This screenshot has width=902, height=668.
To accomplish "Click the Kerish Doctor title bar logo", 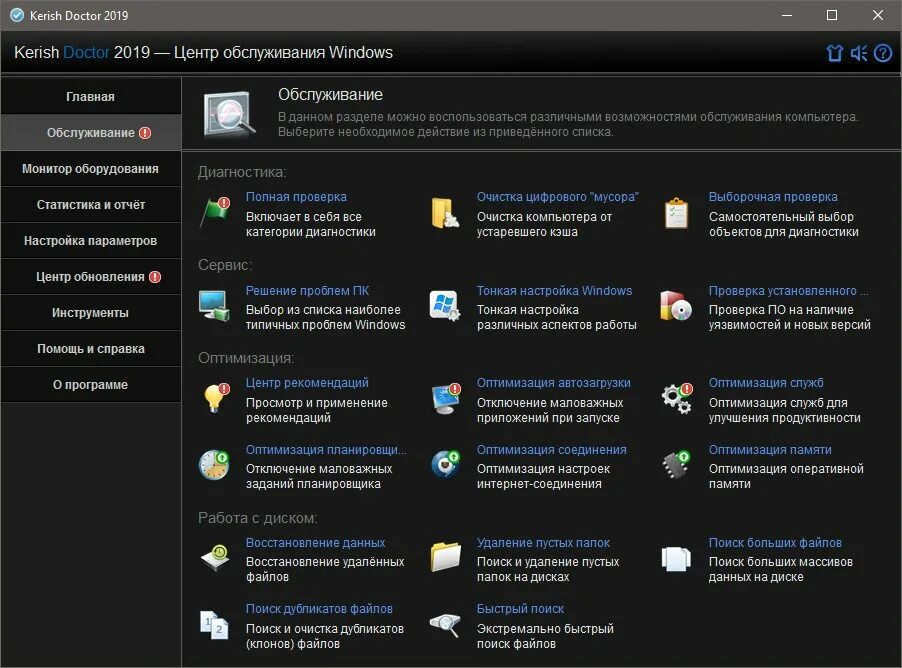I will click(18, 16).
